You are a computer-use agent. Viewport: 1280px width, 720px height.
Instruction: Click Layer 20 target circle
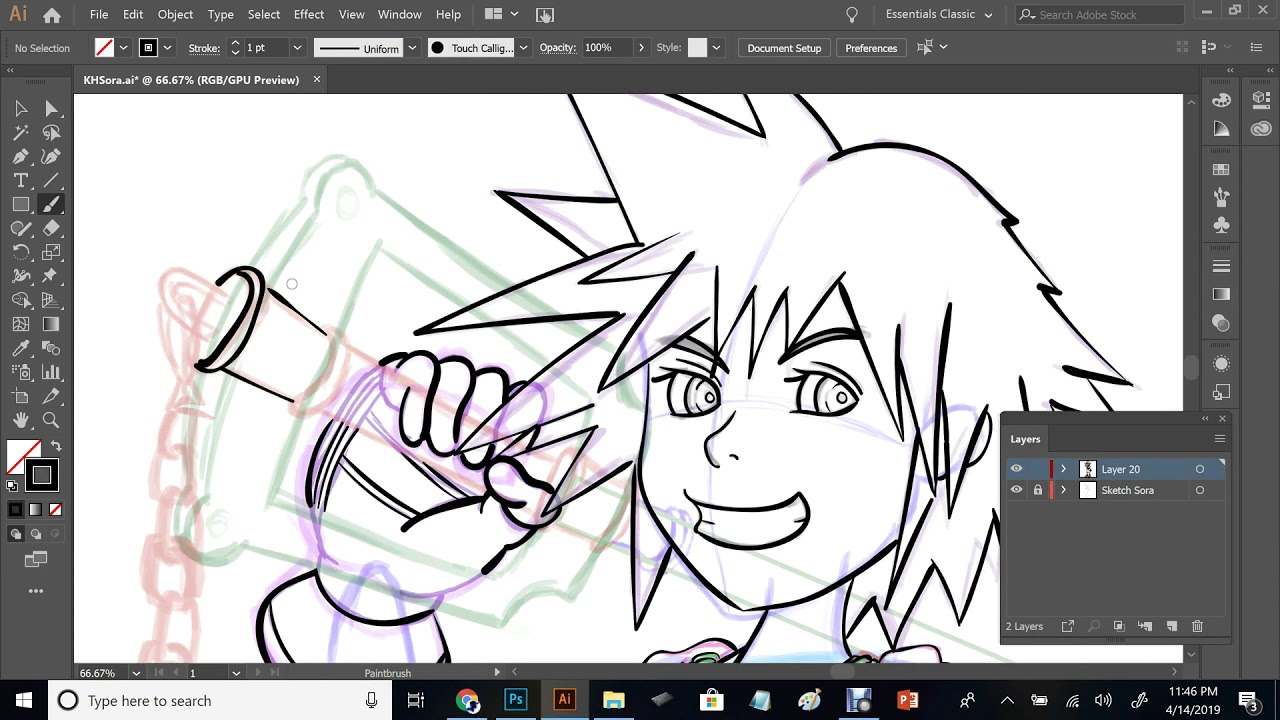(1200, 469)
